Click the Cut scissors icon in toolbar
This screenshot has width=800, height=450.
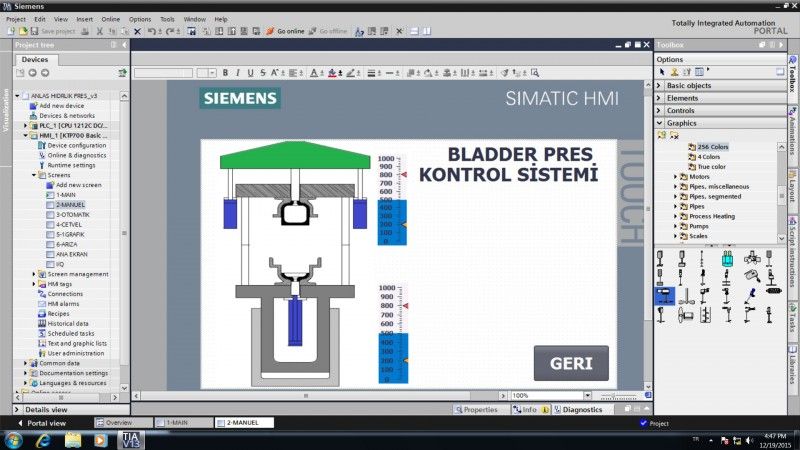point(99,31)
